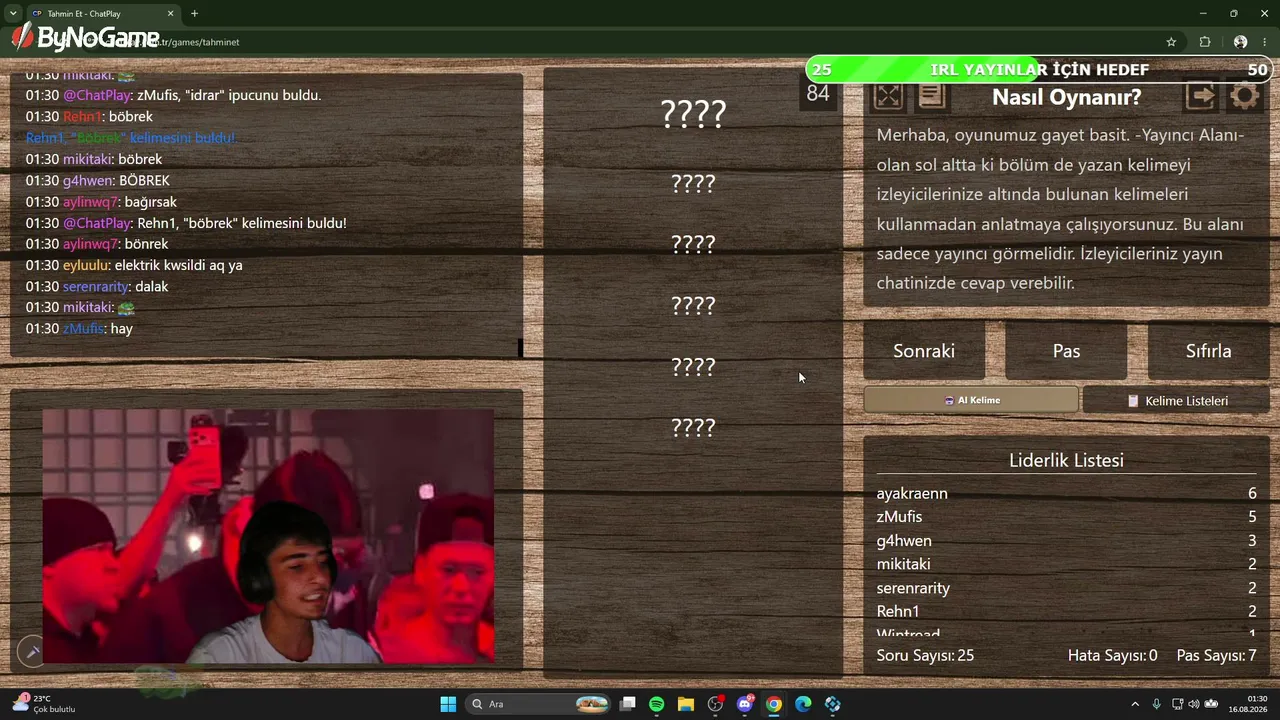Viewport: 1280px width, 720px height.
Task: Click zMufis 'hay' chat message
Action: (79, 328)
